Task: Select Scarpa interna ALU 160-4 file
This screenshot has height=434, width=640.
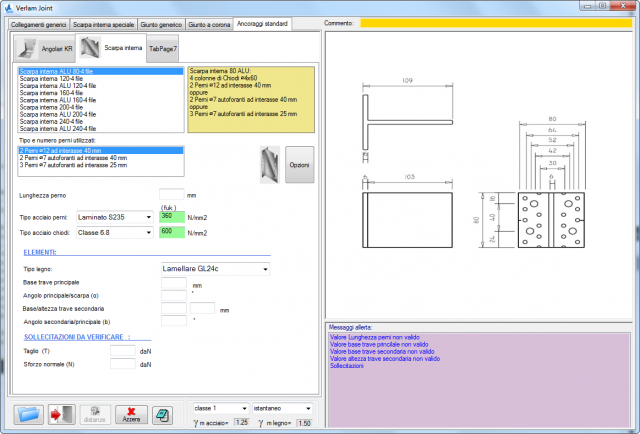Action: (x=58, y=100)
